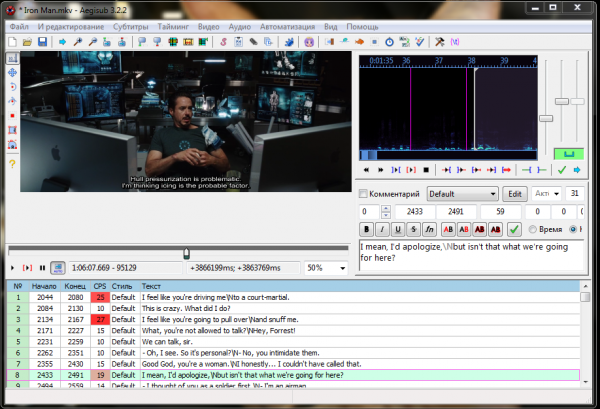600x409 pixels.
Task: Click the audio horizontal zoom slider handle
Action: [546, 119]
